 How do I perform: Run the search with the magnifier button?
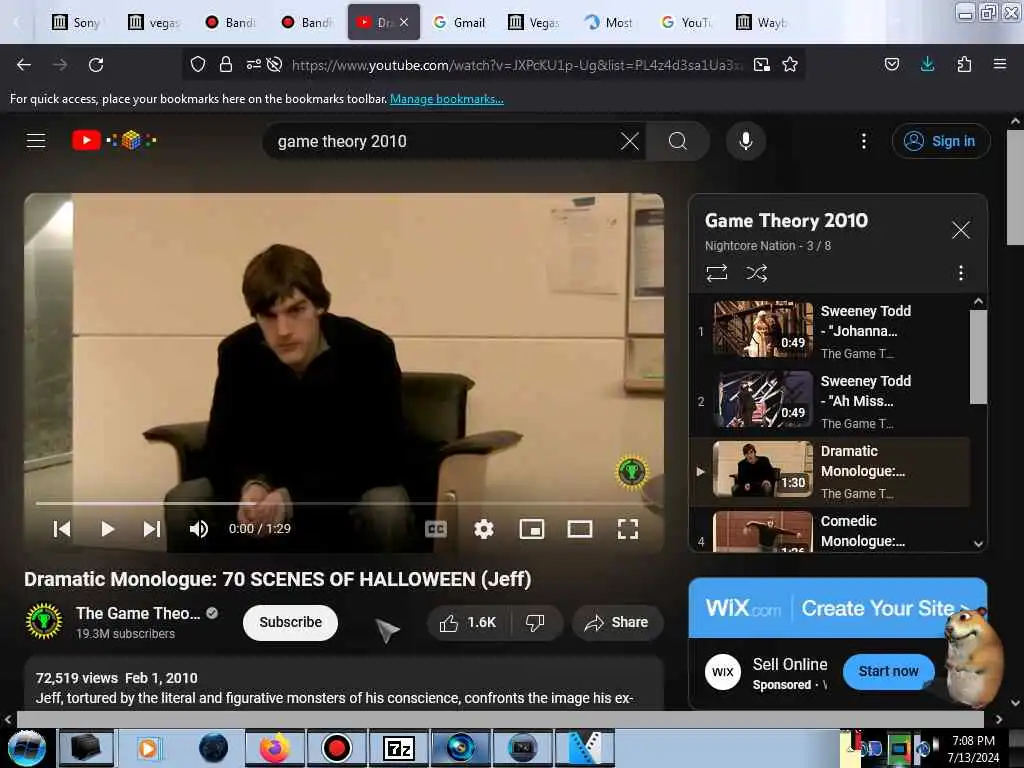[677, 141]
